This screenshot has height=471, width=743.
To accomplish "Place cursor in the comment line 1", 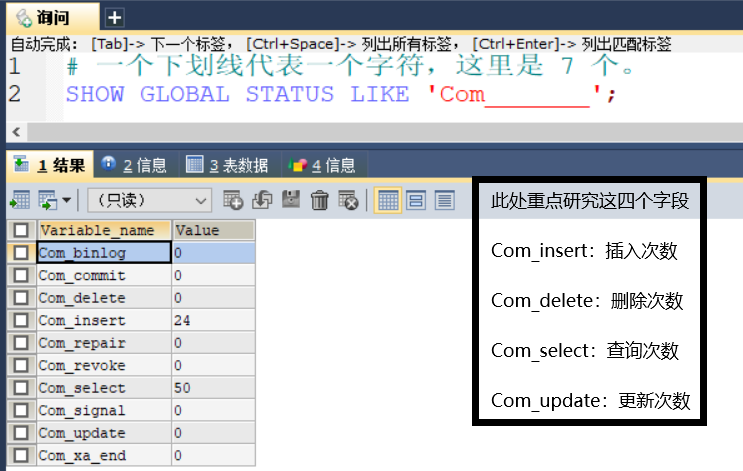I will pos(351,65).
